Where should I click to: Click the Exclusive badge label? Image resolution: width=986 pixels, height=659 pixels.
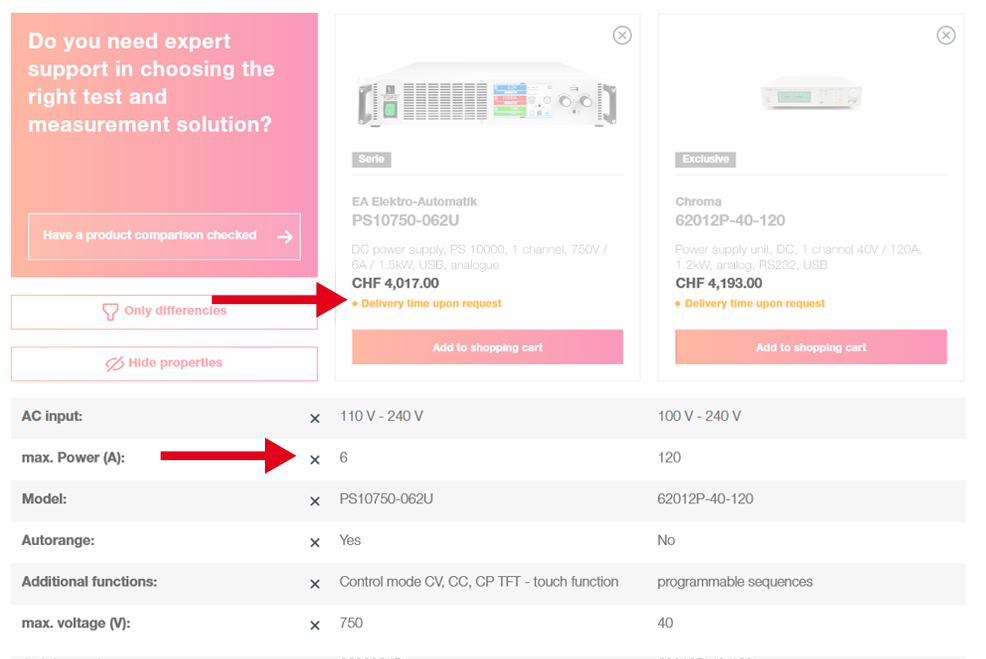coord(706,159)
